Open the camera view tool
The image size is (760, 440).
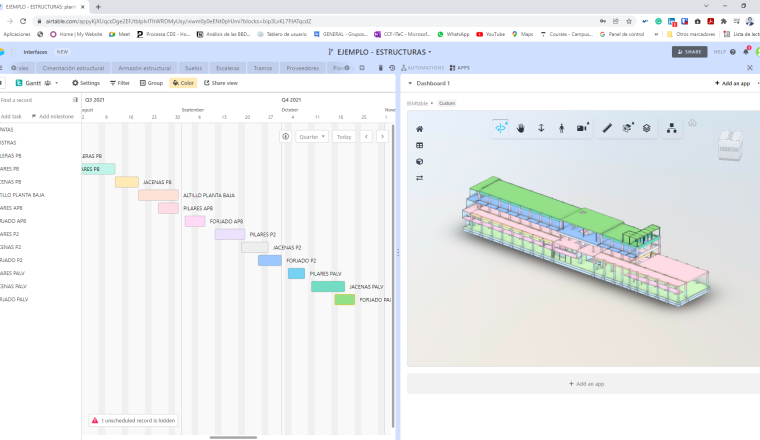pyautogui.click(x=582, y=128)
